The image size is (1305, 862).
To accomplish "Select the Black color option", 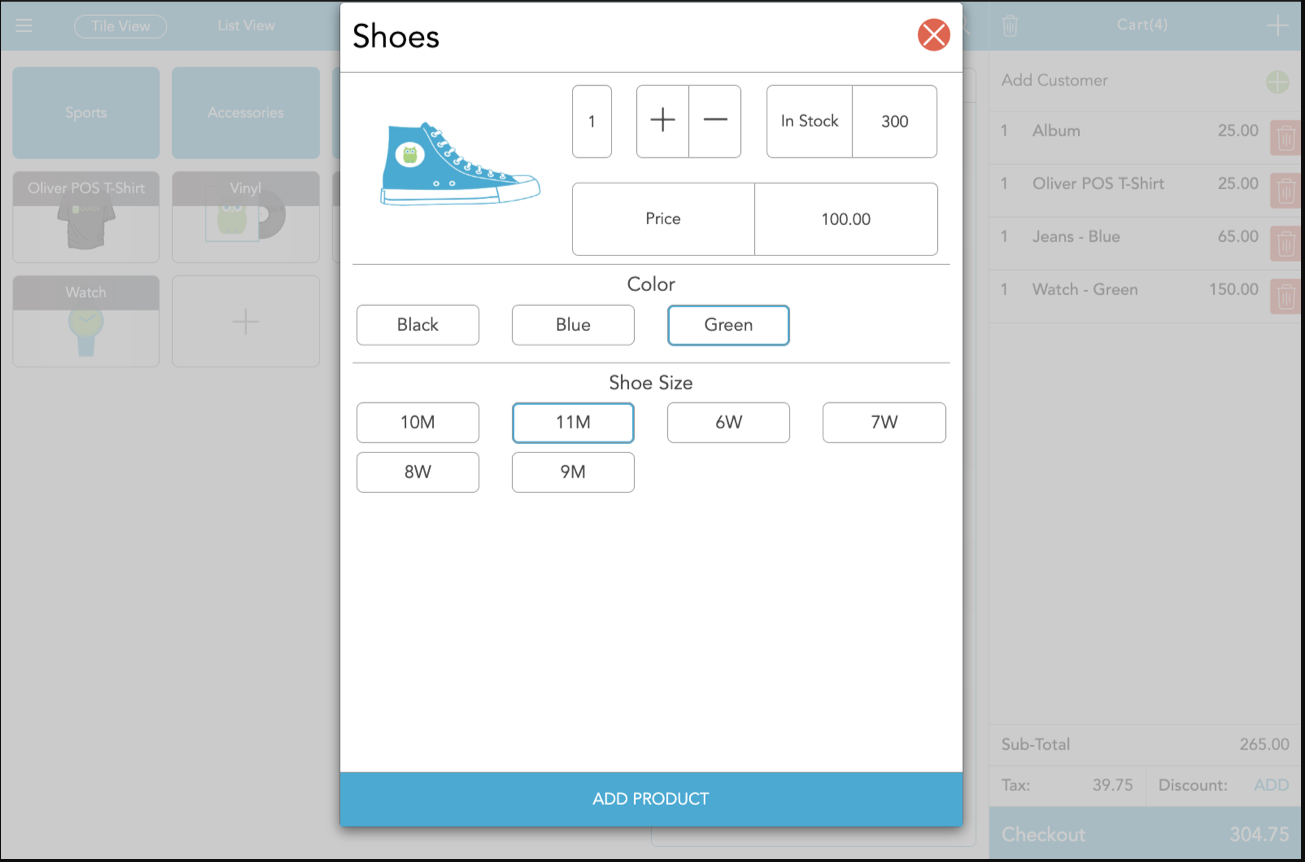I will tap(417, 324).
